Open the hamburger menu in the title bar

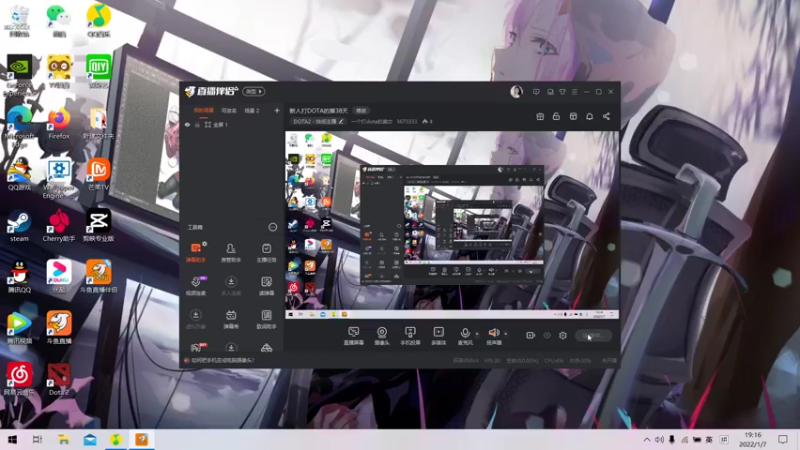[574, 92]
